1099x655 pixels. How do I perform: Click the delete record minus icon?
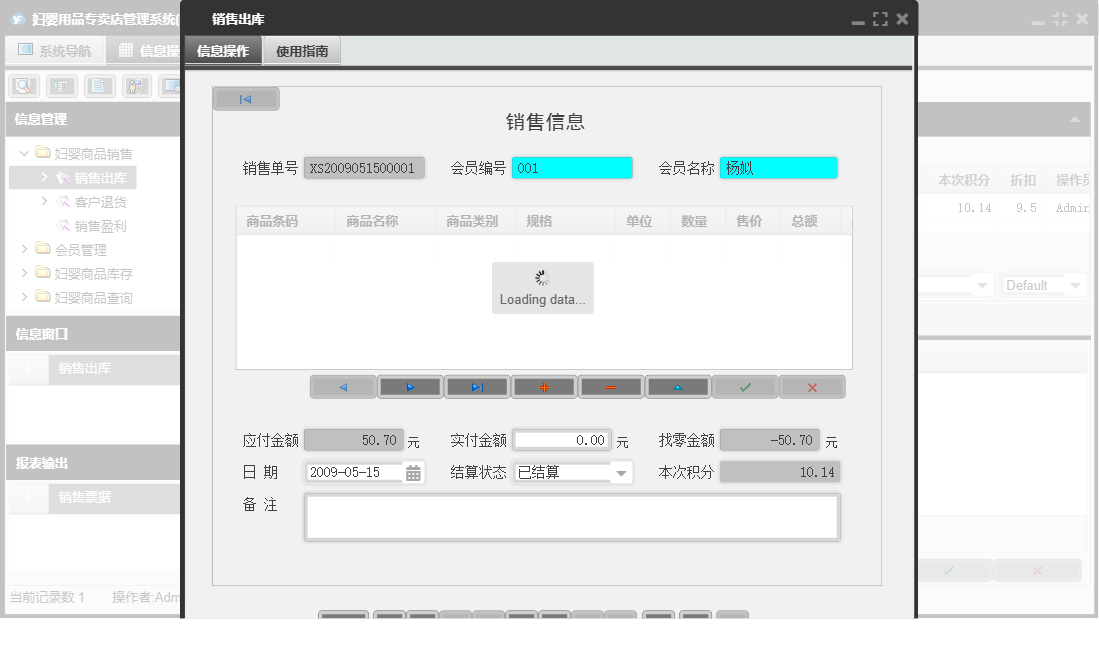pos(611,386)
